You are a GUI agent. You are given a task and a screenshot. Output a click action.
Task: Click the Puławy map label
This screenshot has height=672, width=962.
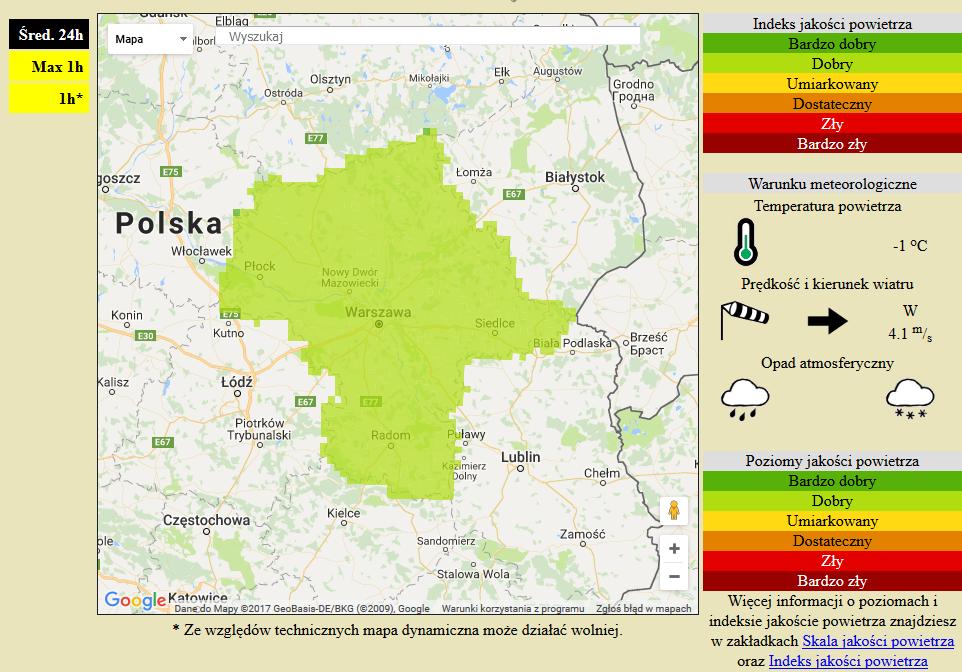coord(466,434)
